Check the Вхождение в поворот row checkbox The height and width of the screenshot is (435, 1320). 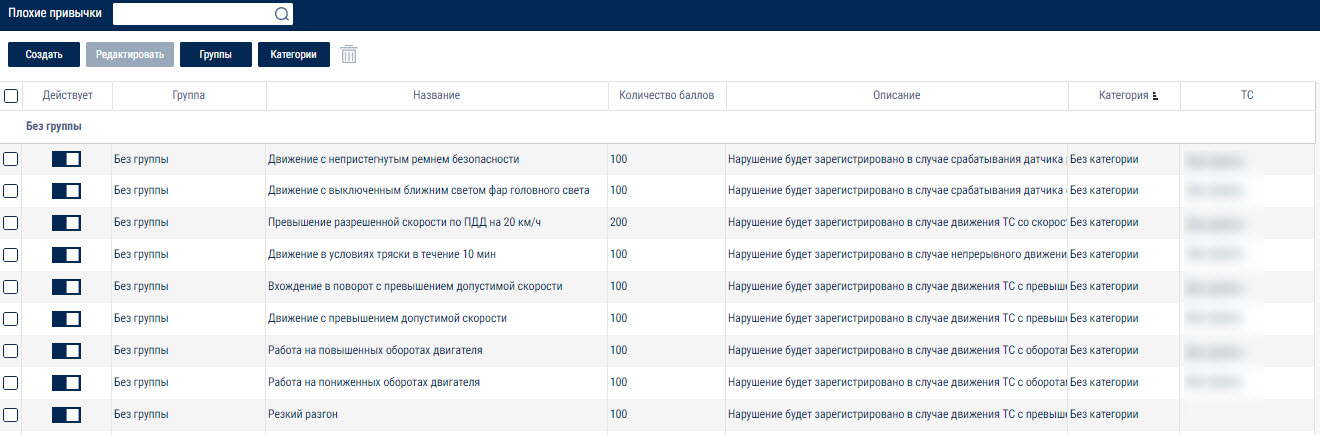pyautogui.click(x=11, y=287)
